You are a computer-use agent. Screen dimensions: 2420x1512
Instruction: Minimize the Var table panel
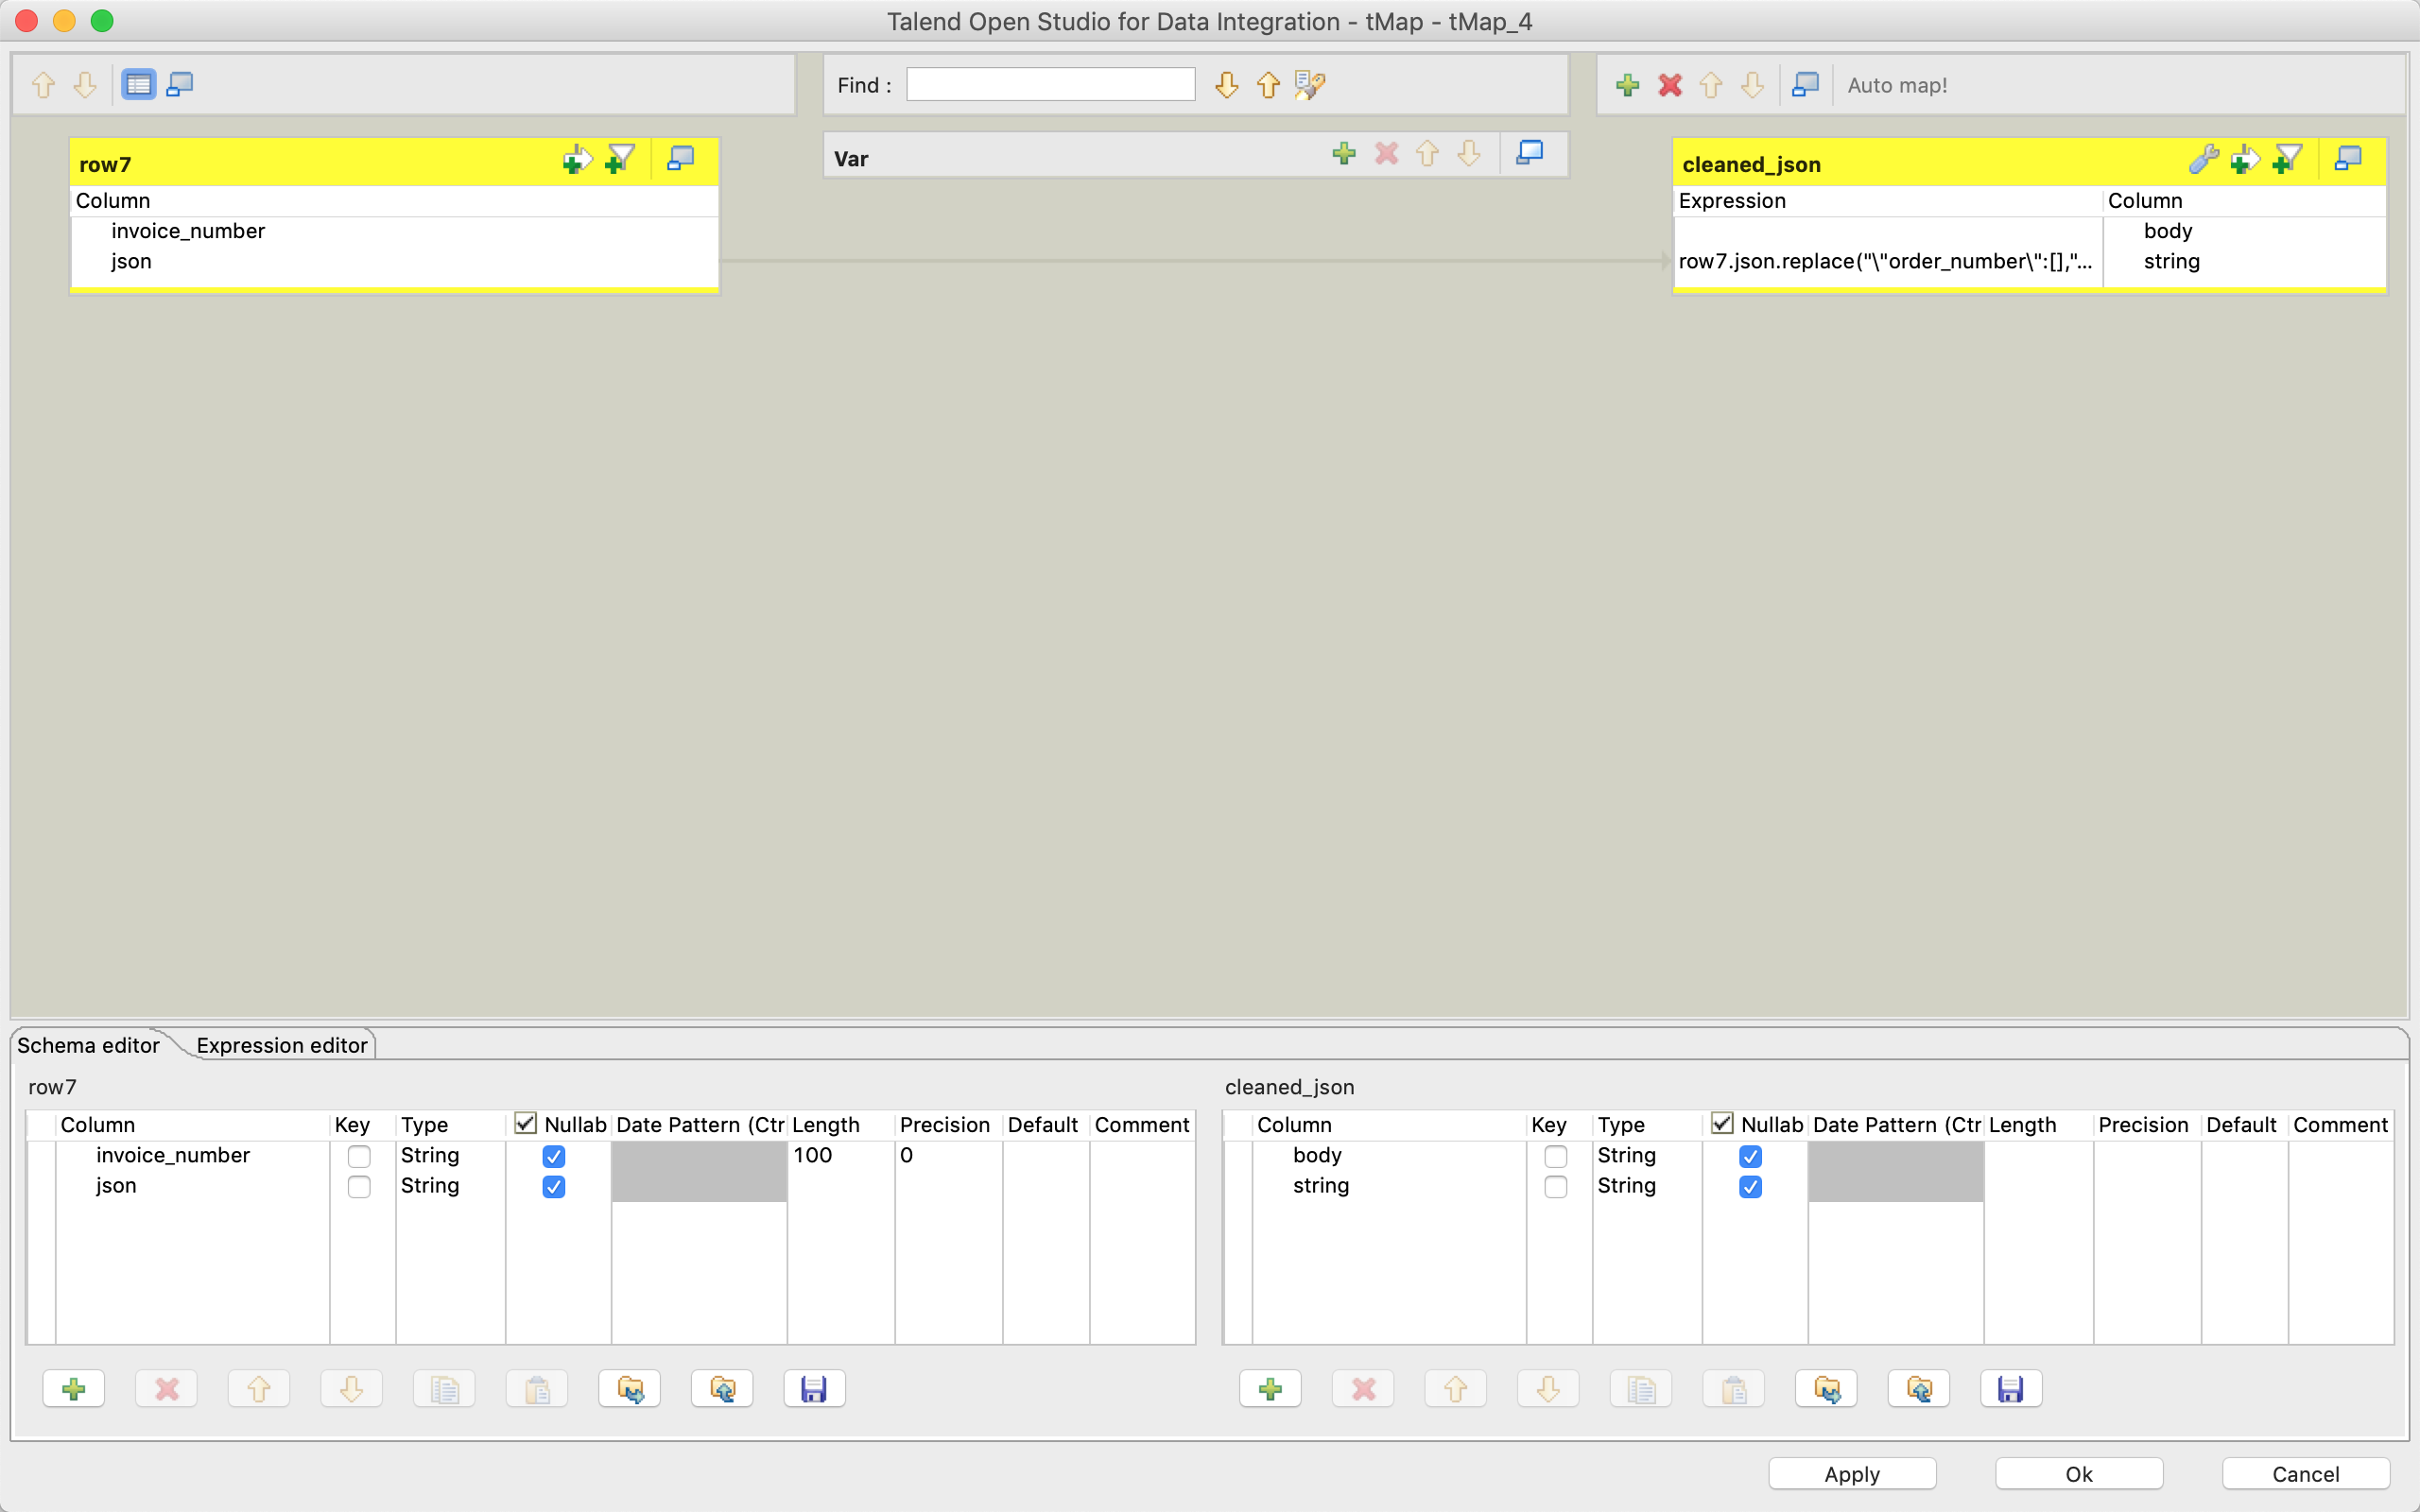point(1529,153)
